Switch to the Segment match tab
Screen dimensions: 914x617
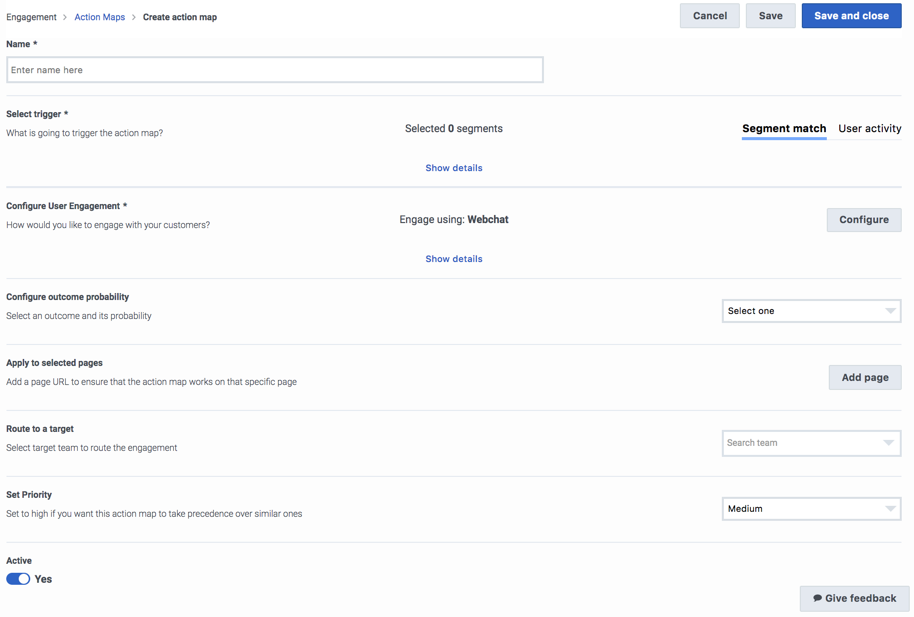point(784,128)
